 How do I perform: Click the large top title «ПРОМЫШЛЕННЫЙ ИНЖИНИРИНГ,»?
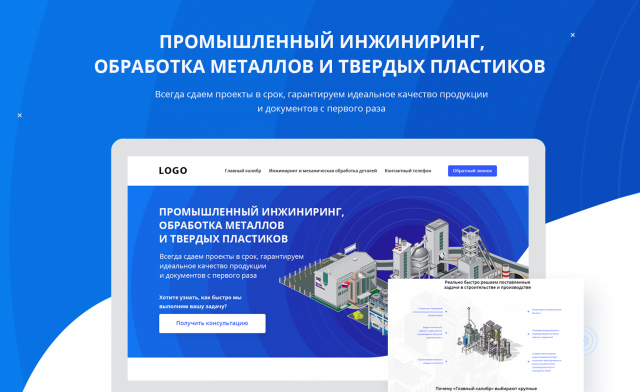(x=322, y=42)
